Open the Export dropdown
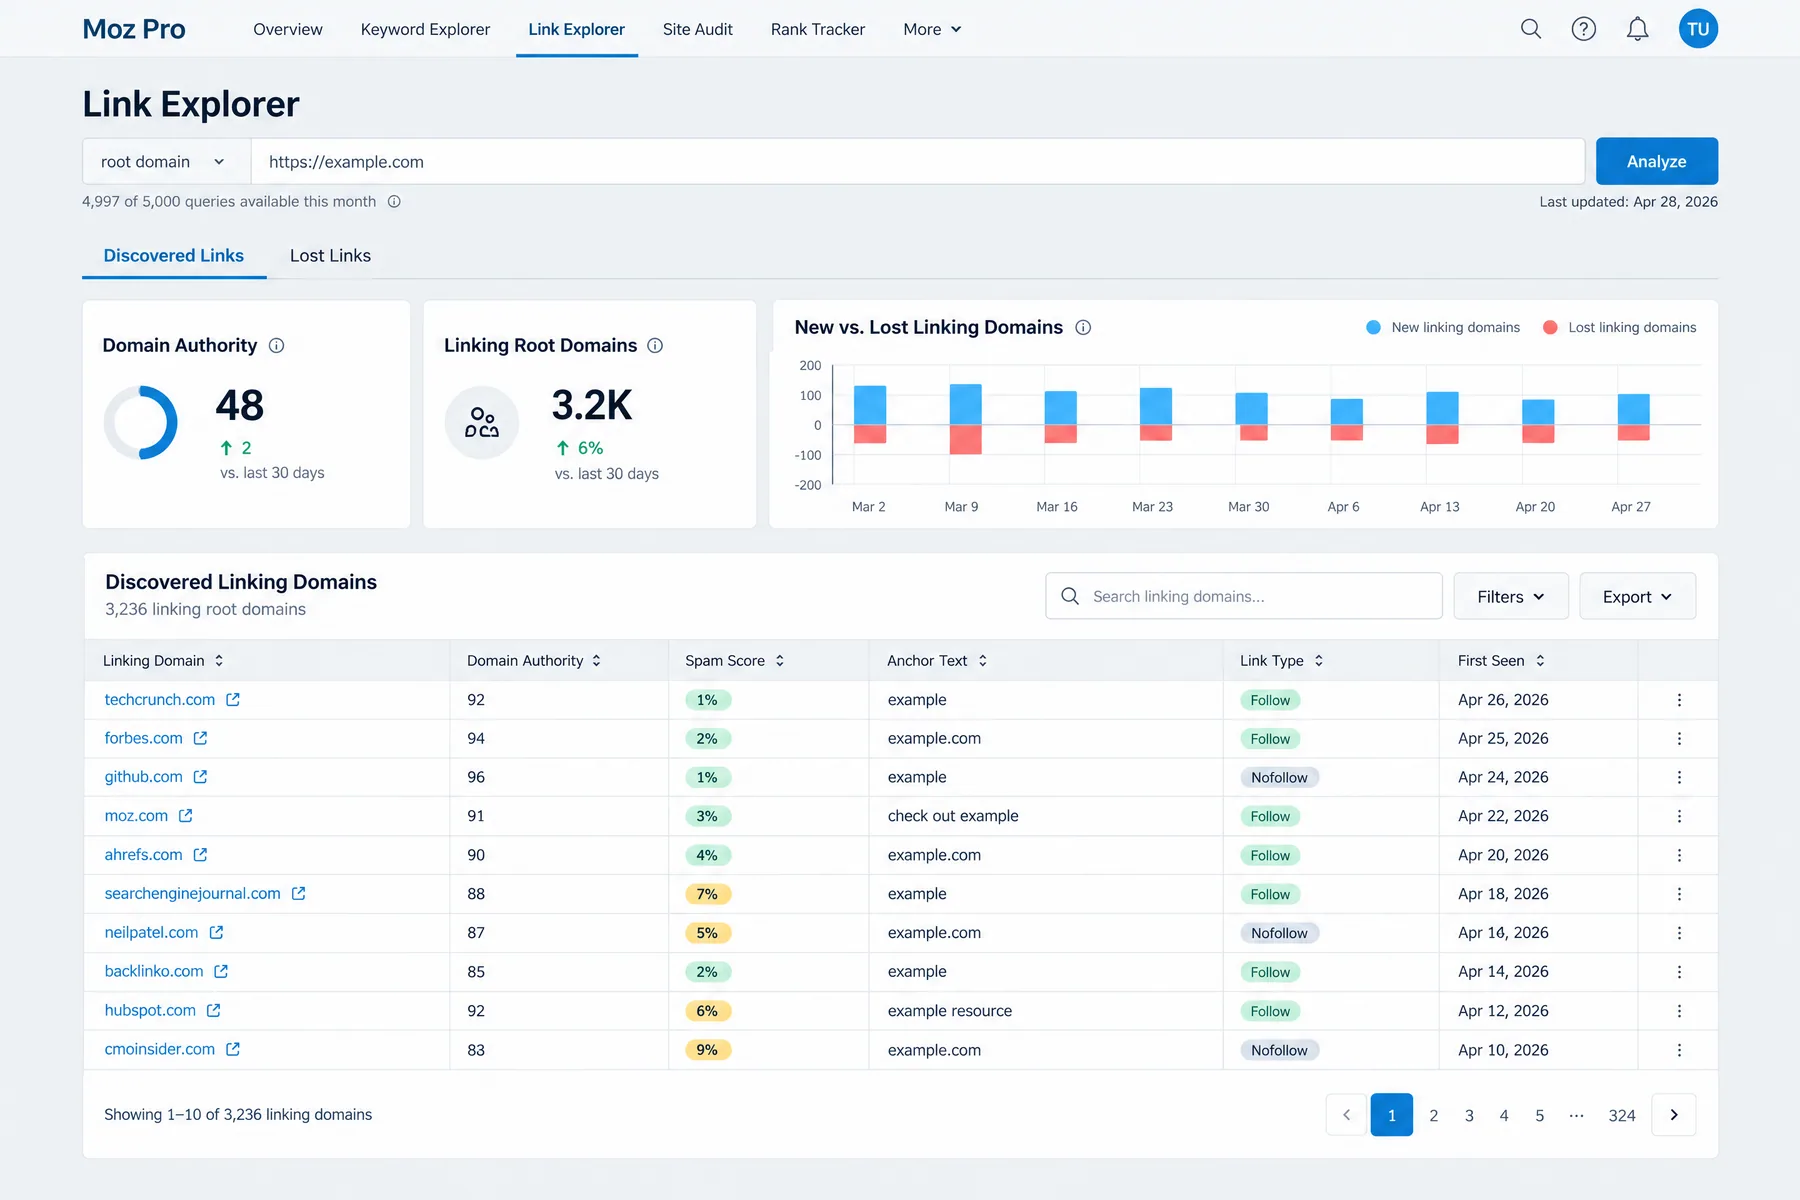The height and width of the screenshot is (1200, 1800). tap(1637, 597)
